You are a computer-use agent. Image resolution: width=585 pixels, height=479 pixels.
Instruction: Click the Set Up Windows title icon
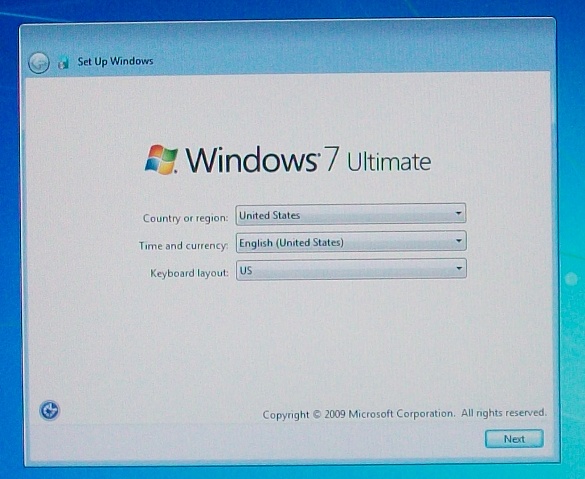click(63, 63)
